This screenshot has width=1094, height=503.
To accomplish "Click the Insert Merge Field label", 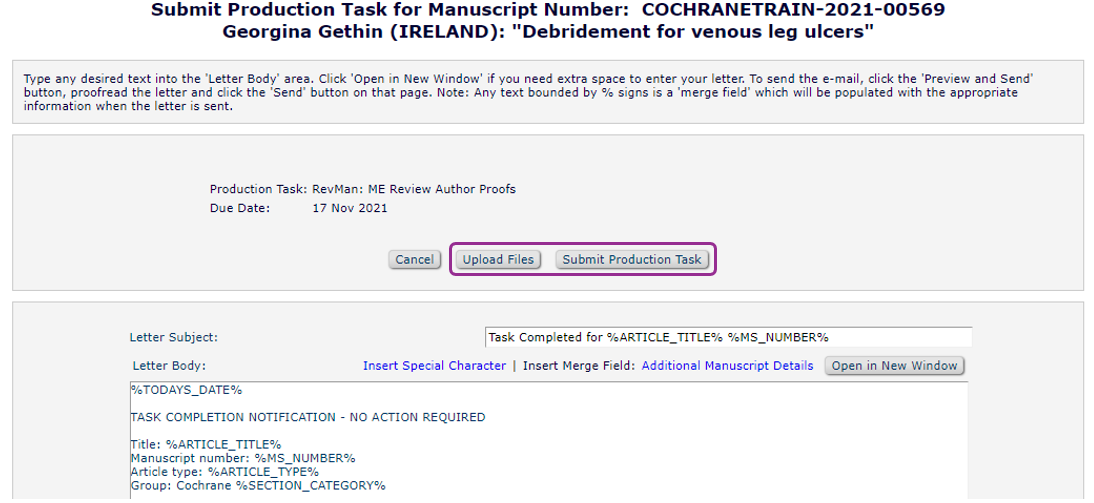I will point(578,366).
